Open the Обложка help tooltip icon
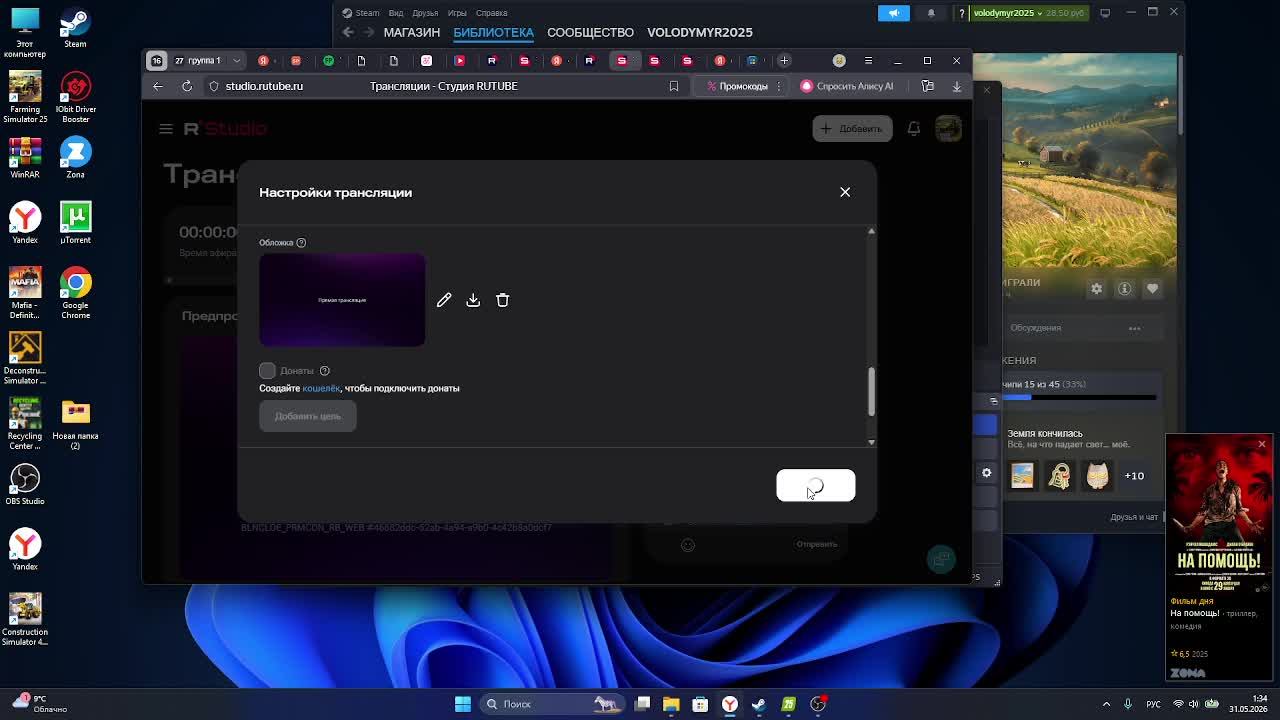This screenshot has width=1280, height=720. tap(301, 242)
